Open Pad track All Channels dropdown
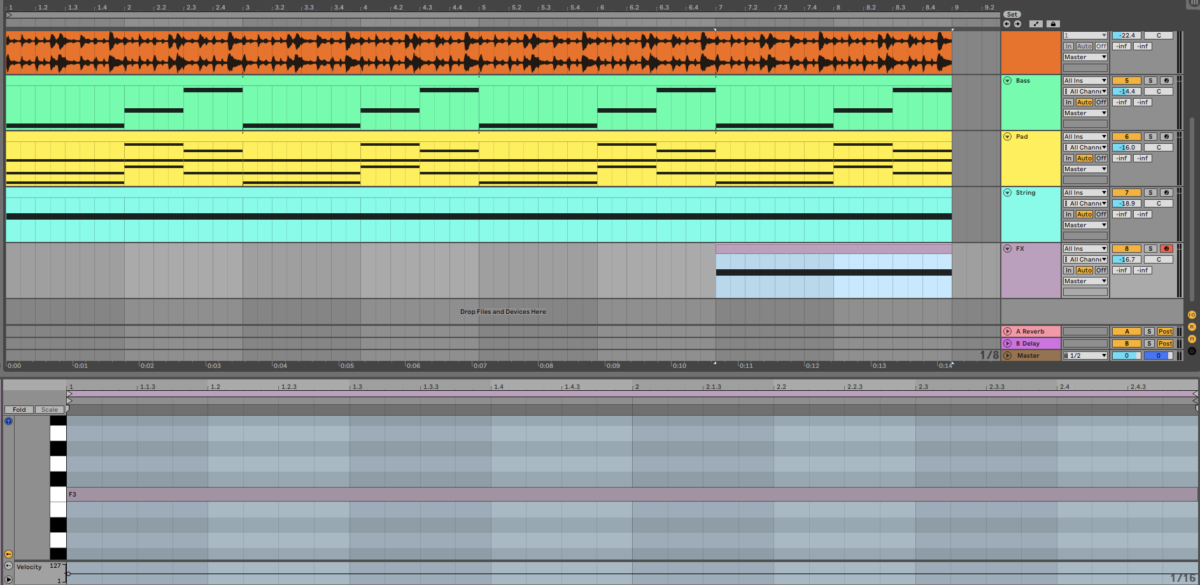The width and height of the screenshot is (1200, 585). coord(1086,147)
